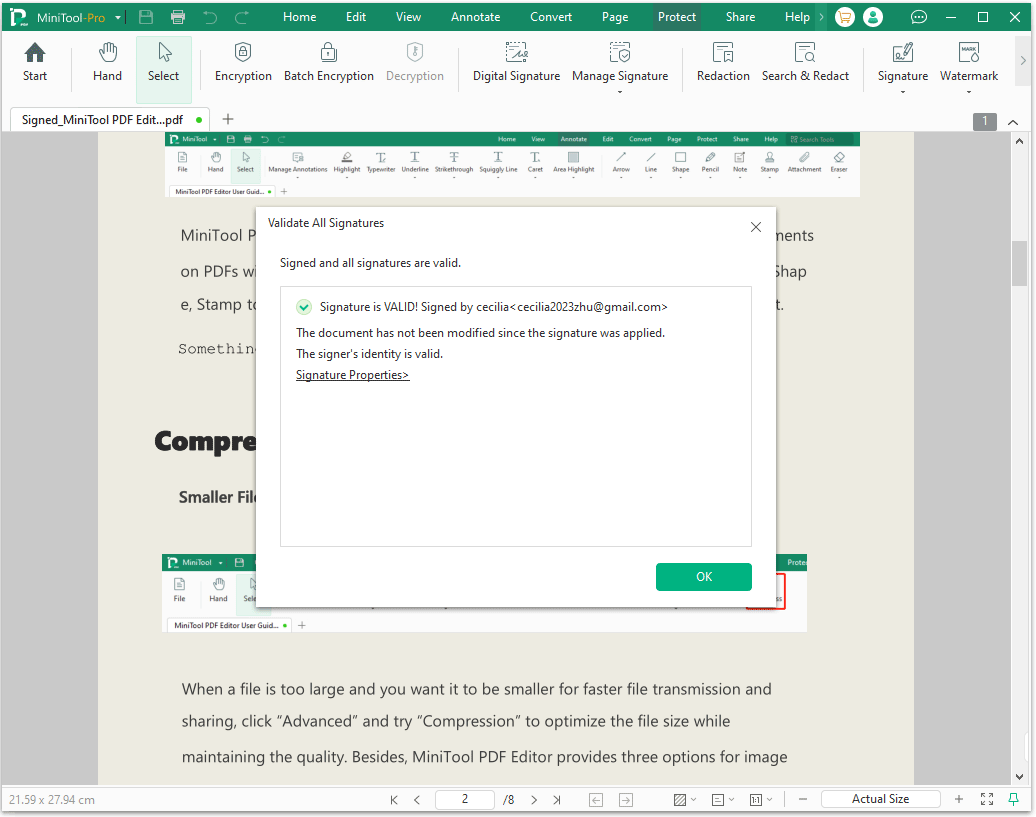The width and height of the screenshot is (1036, 817).
Task: Switch to the Annotate ribbon tab
Action: (475, 16)
